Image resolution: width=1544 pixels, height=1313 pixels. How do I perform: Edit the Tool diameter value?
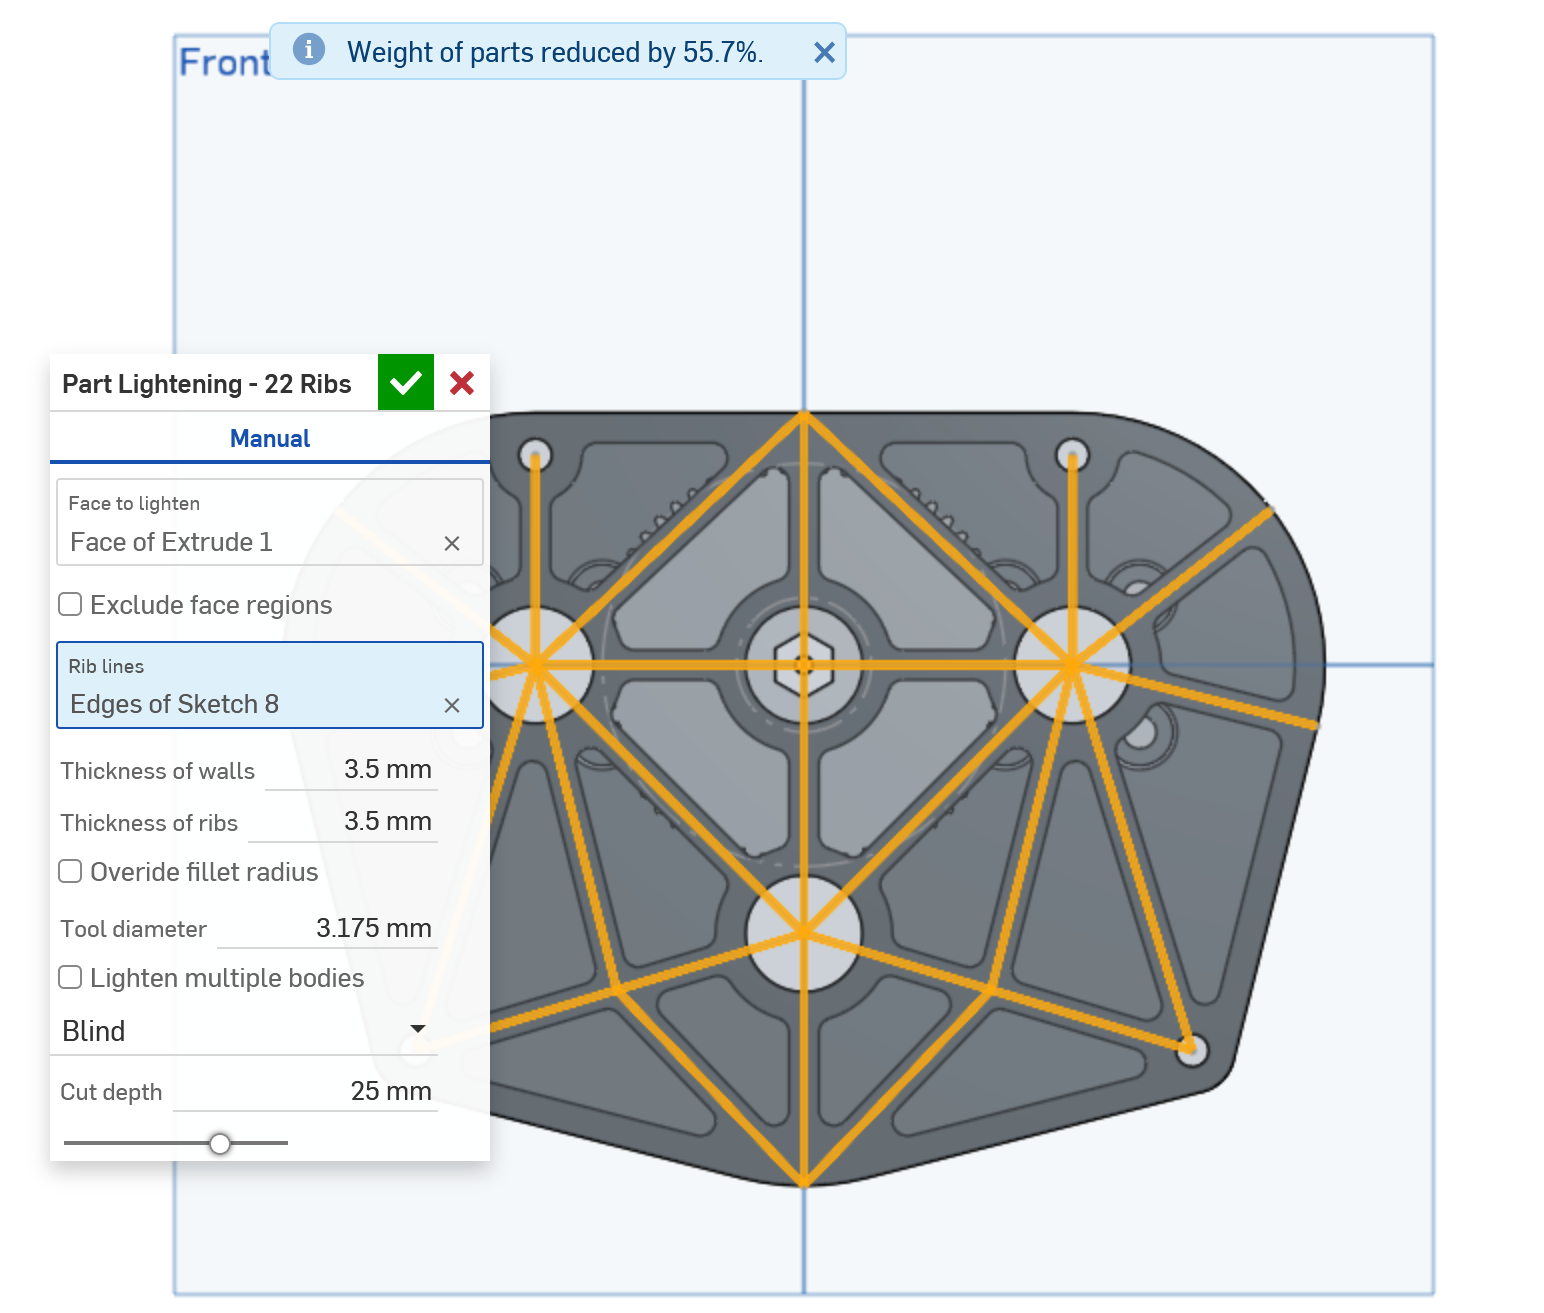328,928
